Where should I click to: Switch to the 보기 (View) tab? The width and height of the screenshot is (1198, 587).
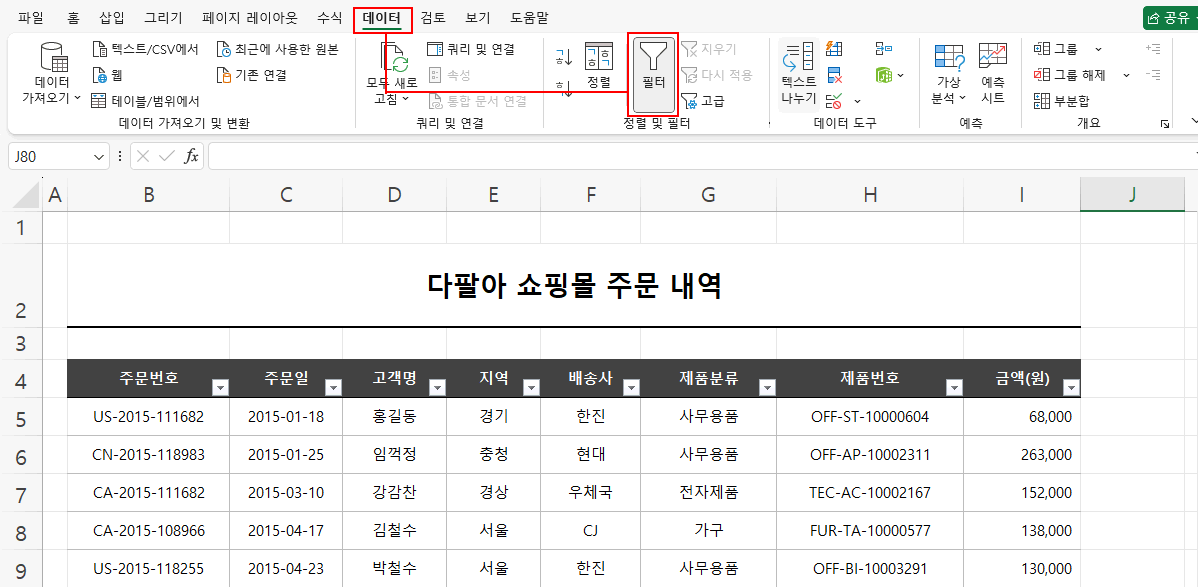(478, 18)
